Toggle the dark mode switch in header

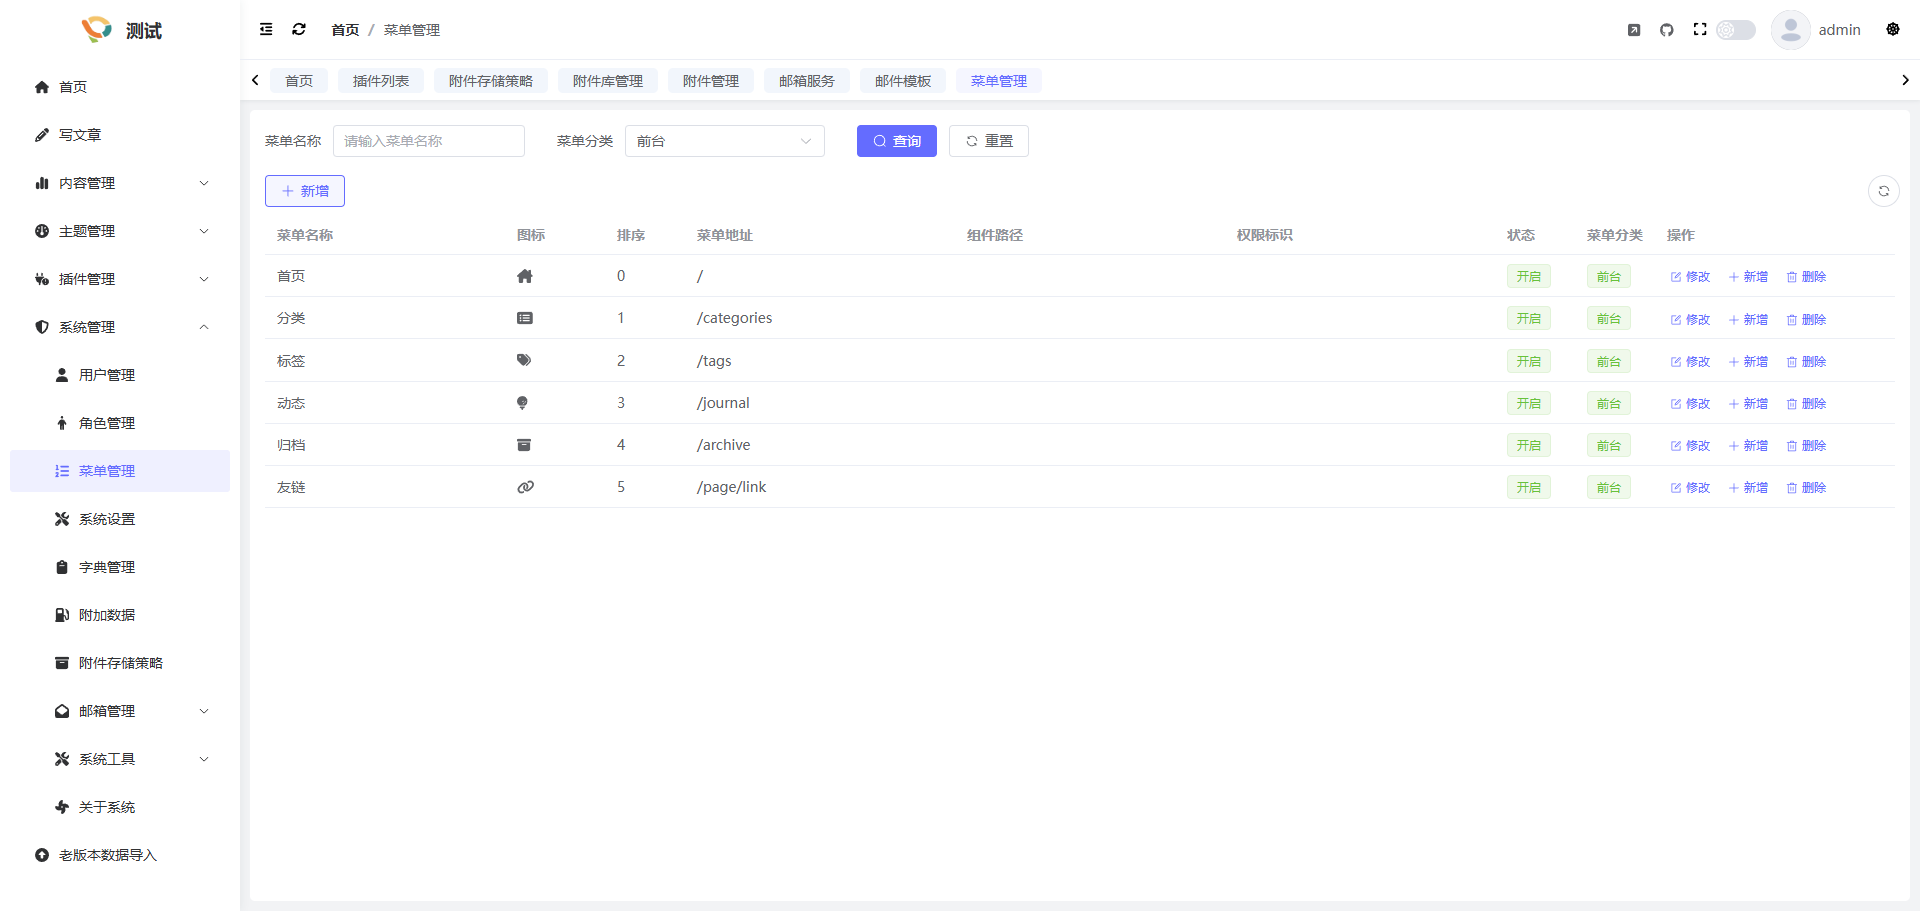[1735, 29]
